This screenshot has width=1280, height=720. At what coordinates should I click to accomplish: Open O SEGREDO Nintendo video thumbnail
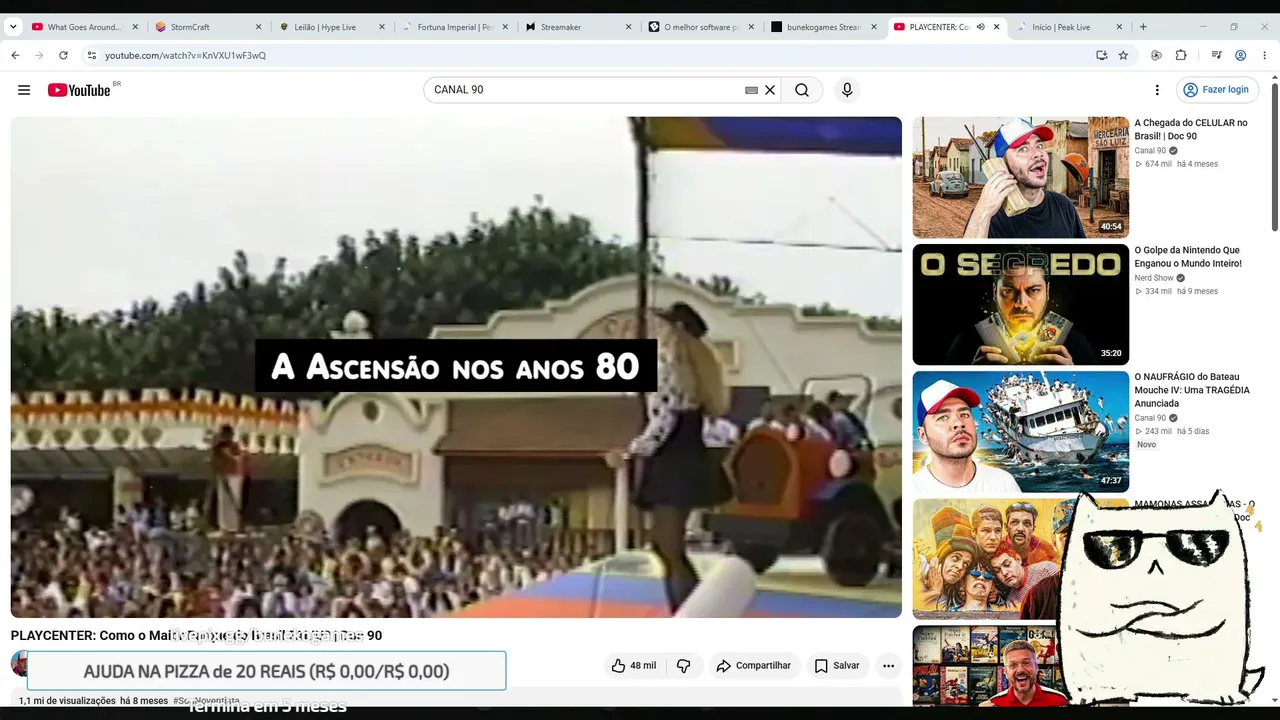click(1020, 304)
